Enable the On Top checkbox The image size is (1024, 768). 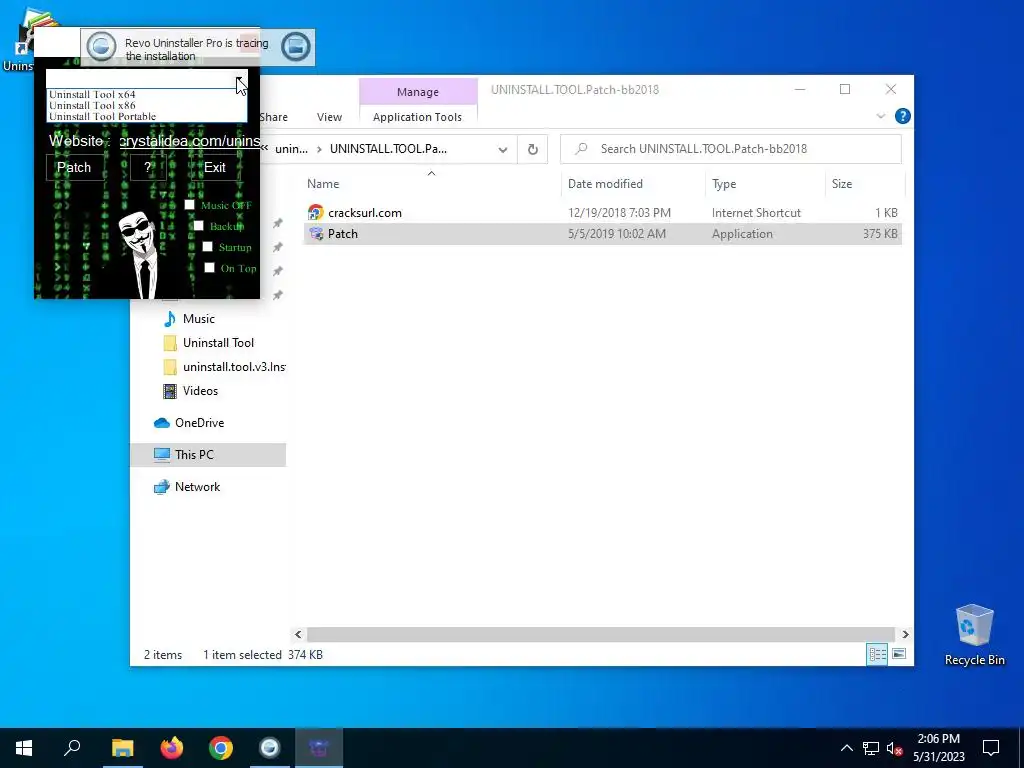point(210,268)
